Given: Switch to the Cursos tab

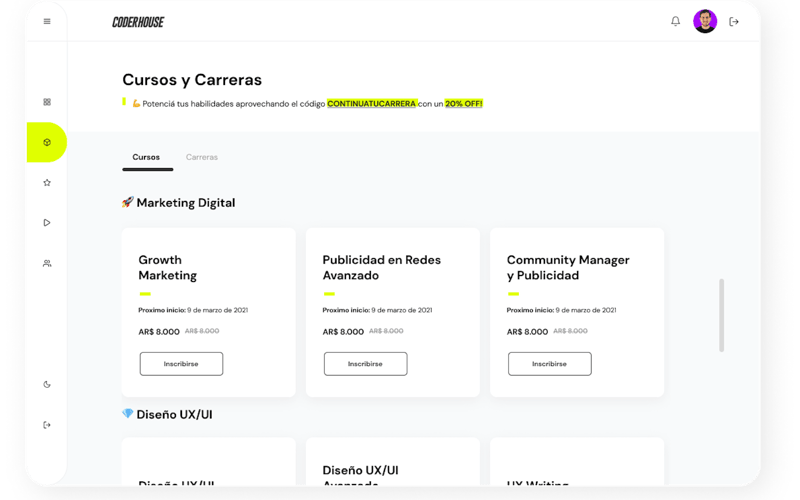Looking at the screenshot, I should tap(146, 157).
